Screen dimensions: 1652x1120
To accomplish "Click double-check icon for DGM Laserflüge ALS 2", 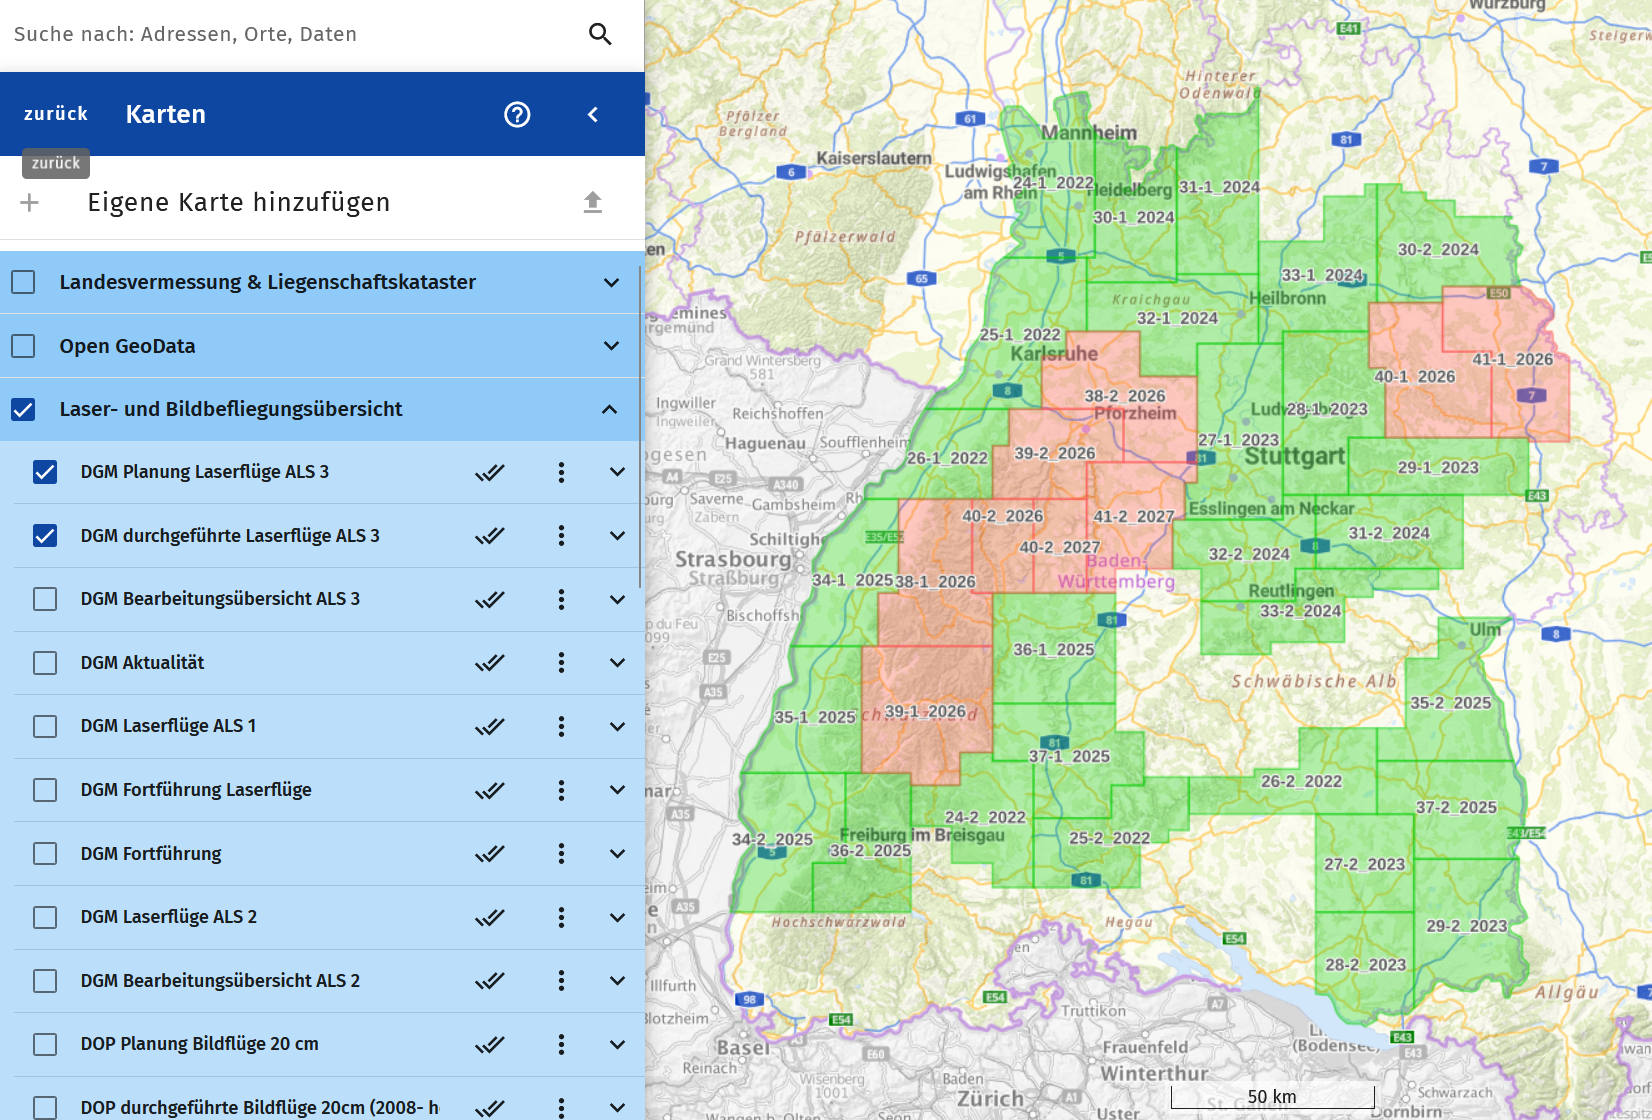I will (490, 917).
